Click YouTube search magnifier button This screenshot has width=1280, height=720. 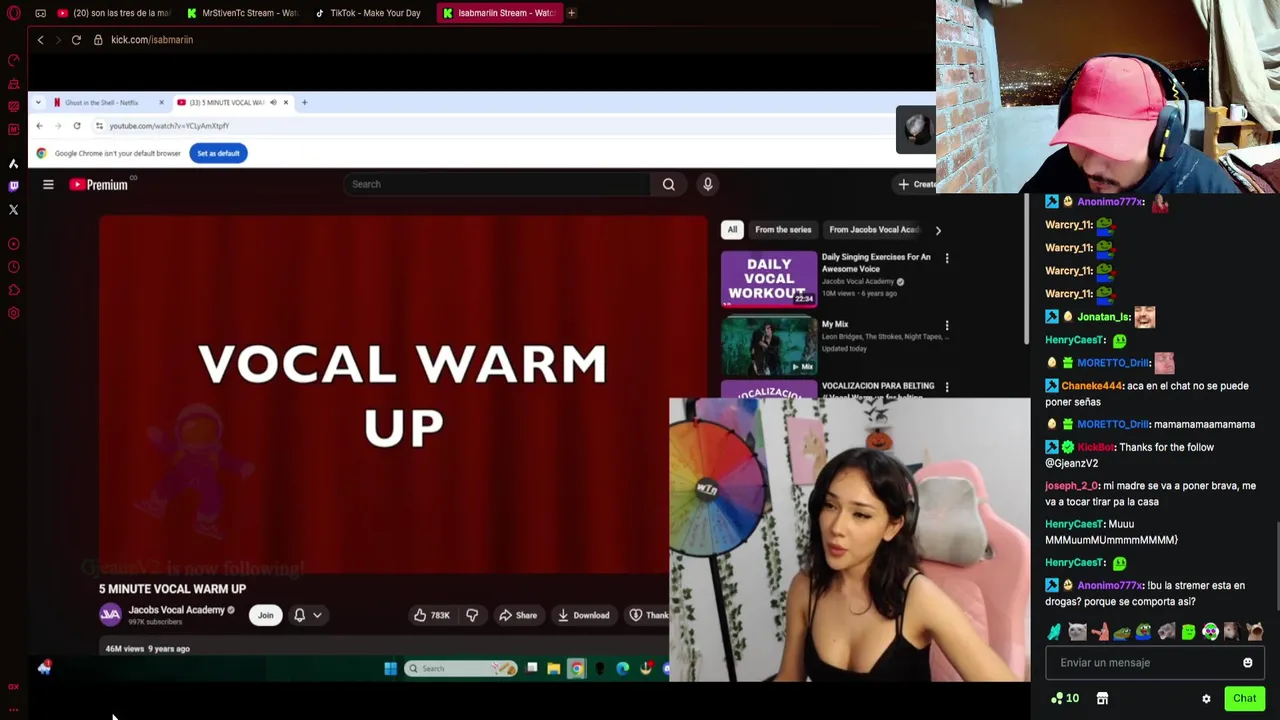(x=669, y=184)
